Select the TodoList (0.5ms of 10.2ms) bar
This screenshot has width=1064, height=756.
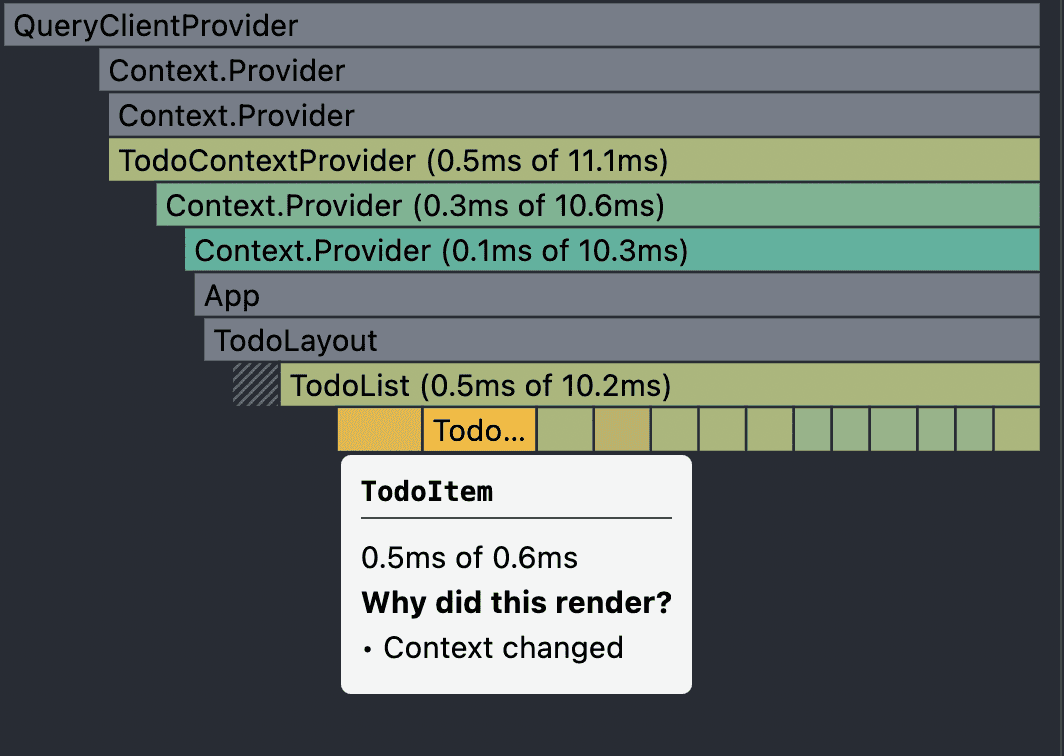coord(660,385)
